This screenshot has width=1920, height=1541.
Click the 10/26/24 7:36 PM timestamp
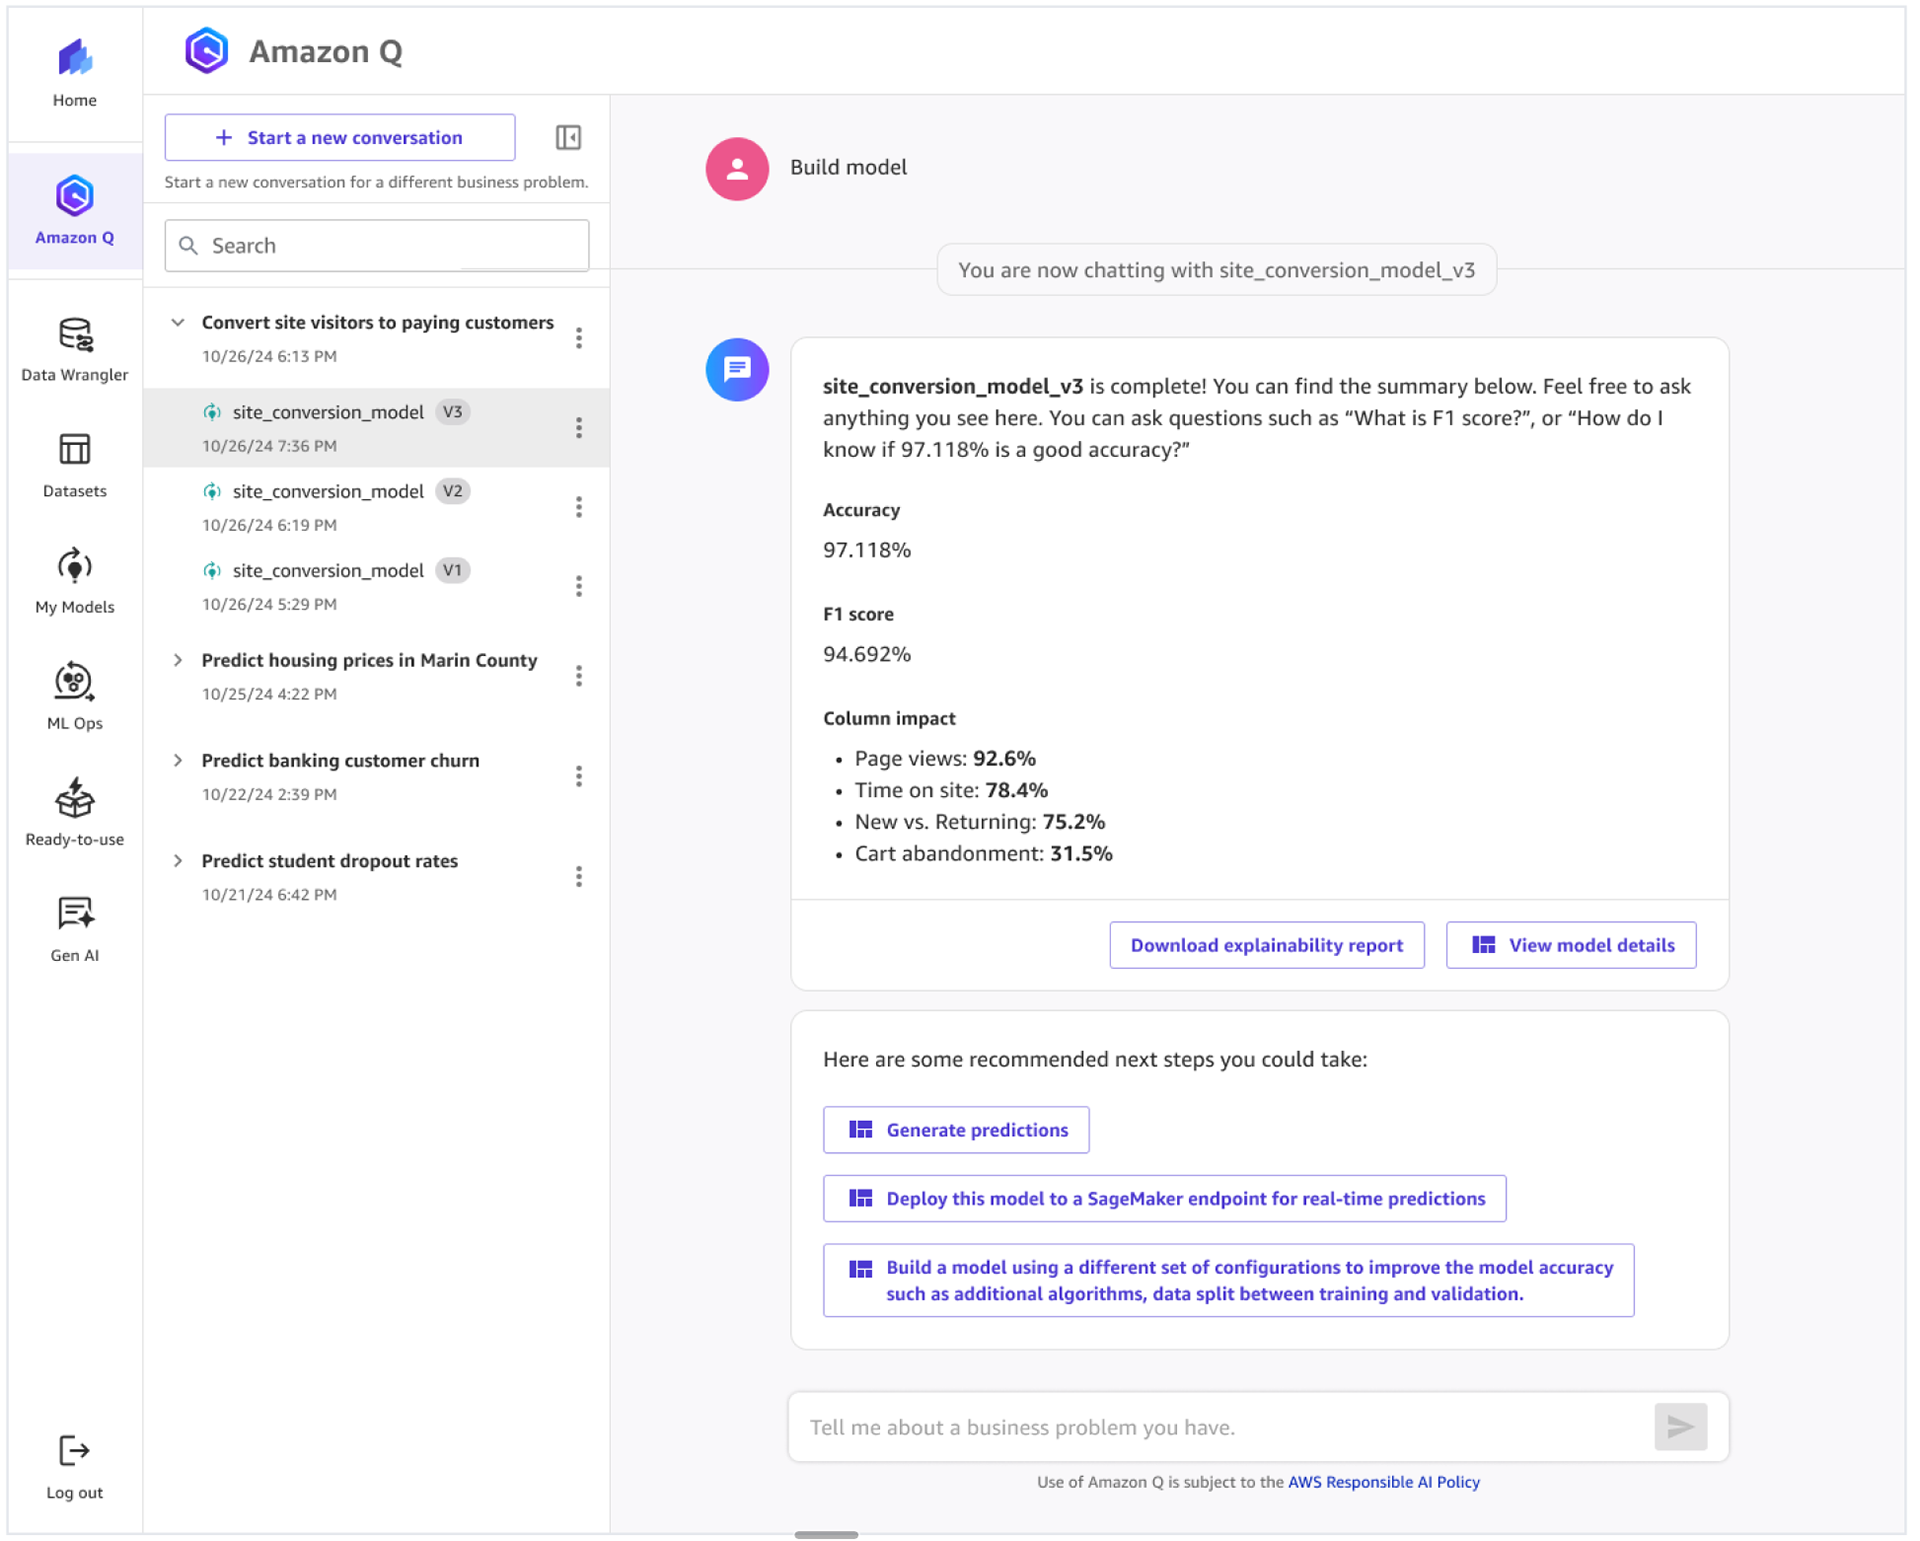[x=269, y=446]
